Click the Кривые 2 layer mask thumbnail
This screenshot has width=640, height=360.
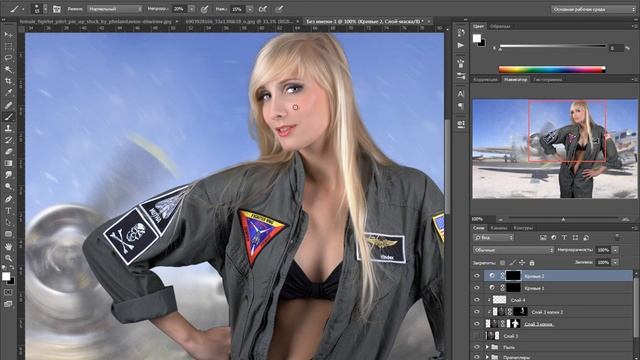pyautogui.click(x=513, y=276)
